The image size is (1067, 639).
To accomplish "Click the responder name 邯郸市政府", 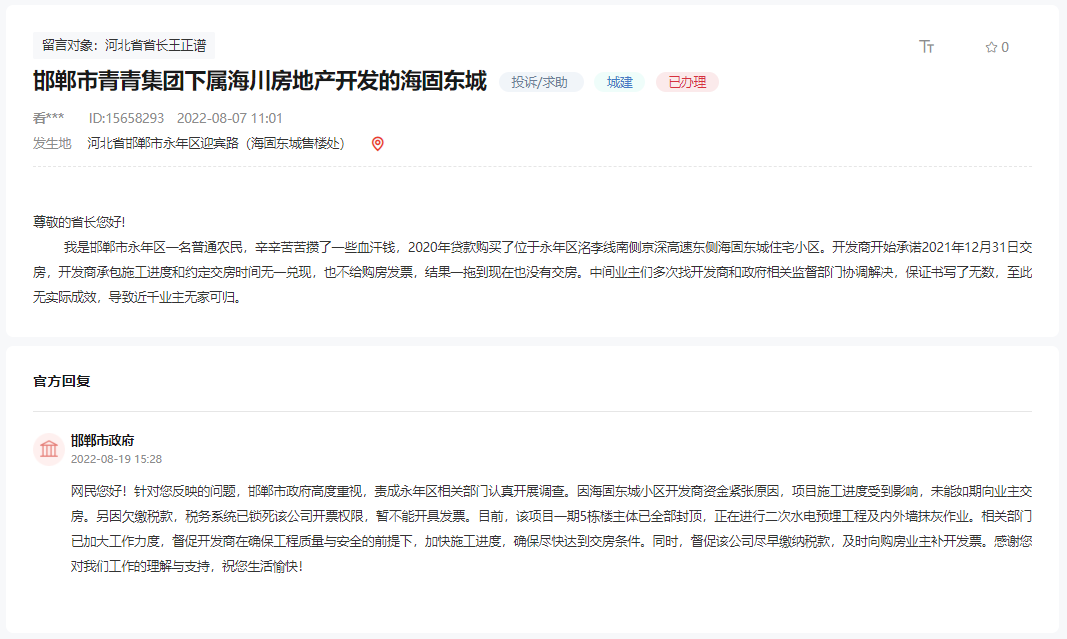I will (x=103, y=440).
